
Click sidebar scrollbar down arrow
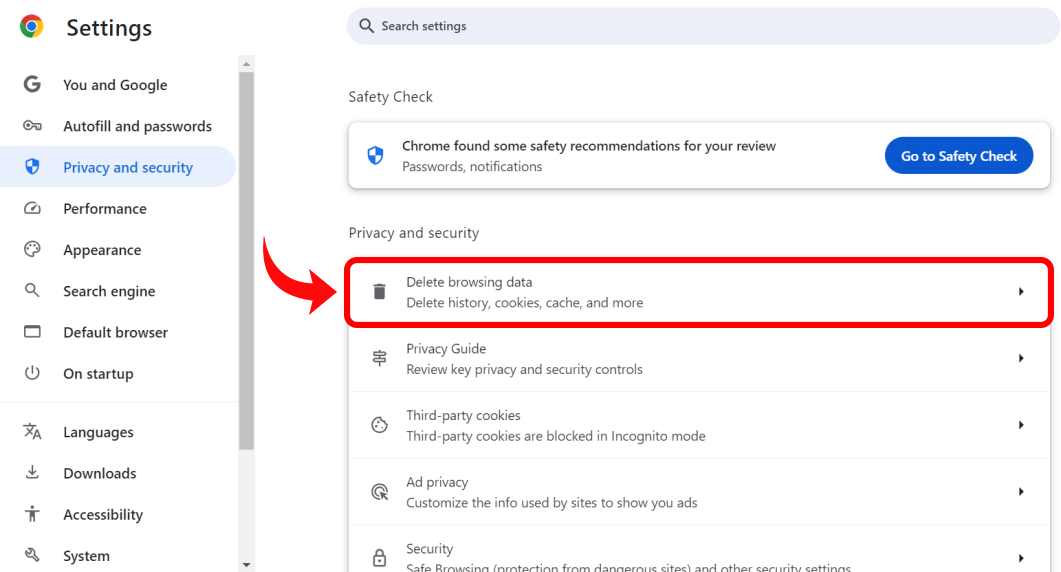pyautogui.click(x=246, y=565)
